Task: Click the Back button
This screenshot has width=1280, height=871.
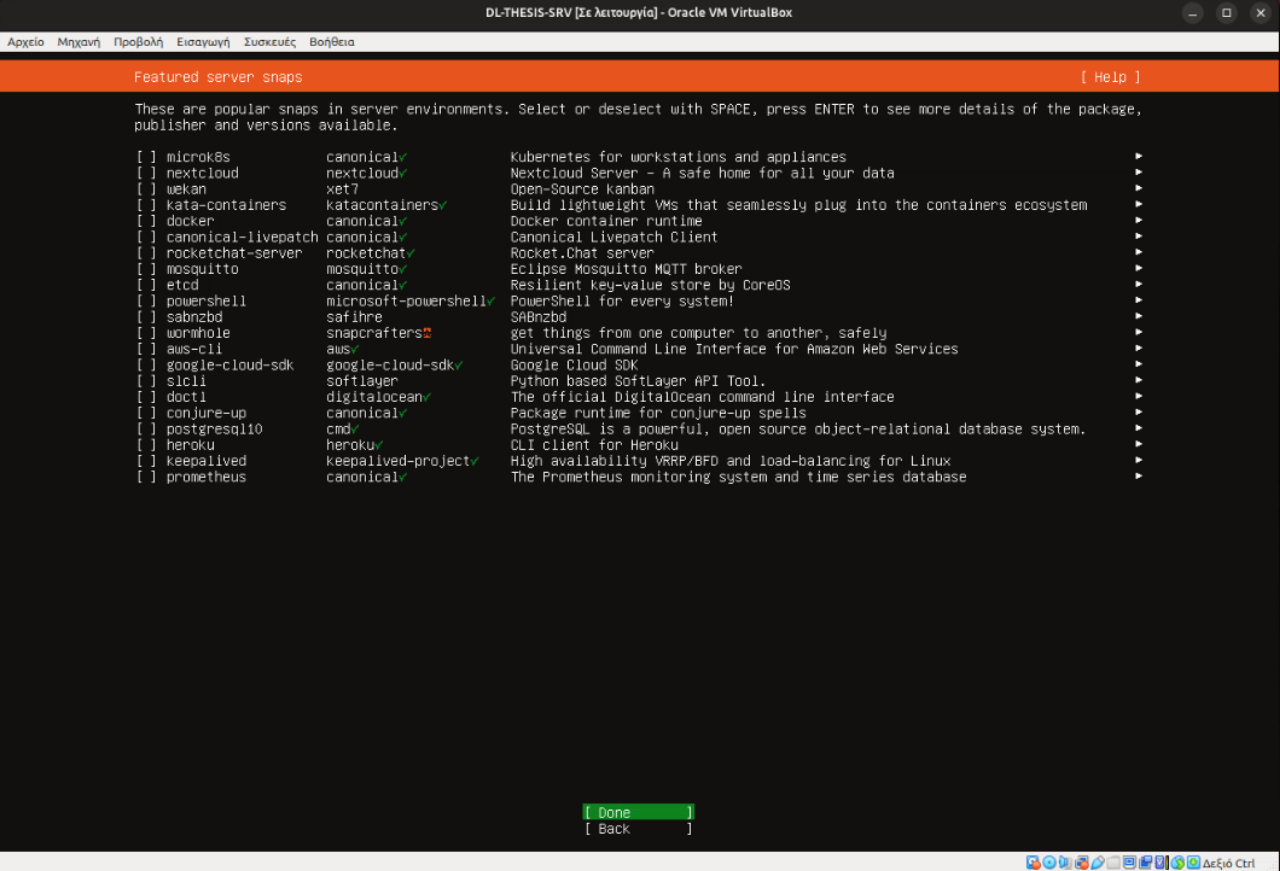Action: (x=638, y=829)
